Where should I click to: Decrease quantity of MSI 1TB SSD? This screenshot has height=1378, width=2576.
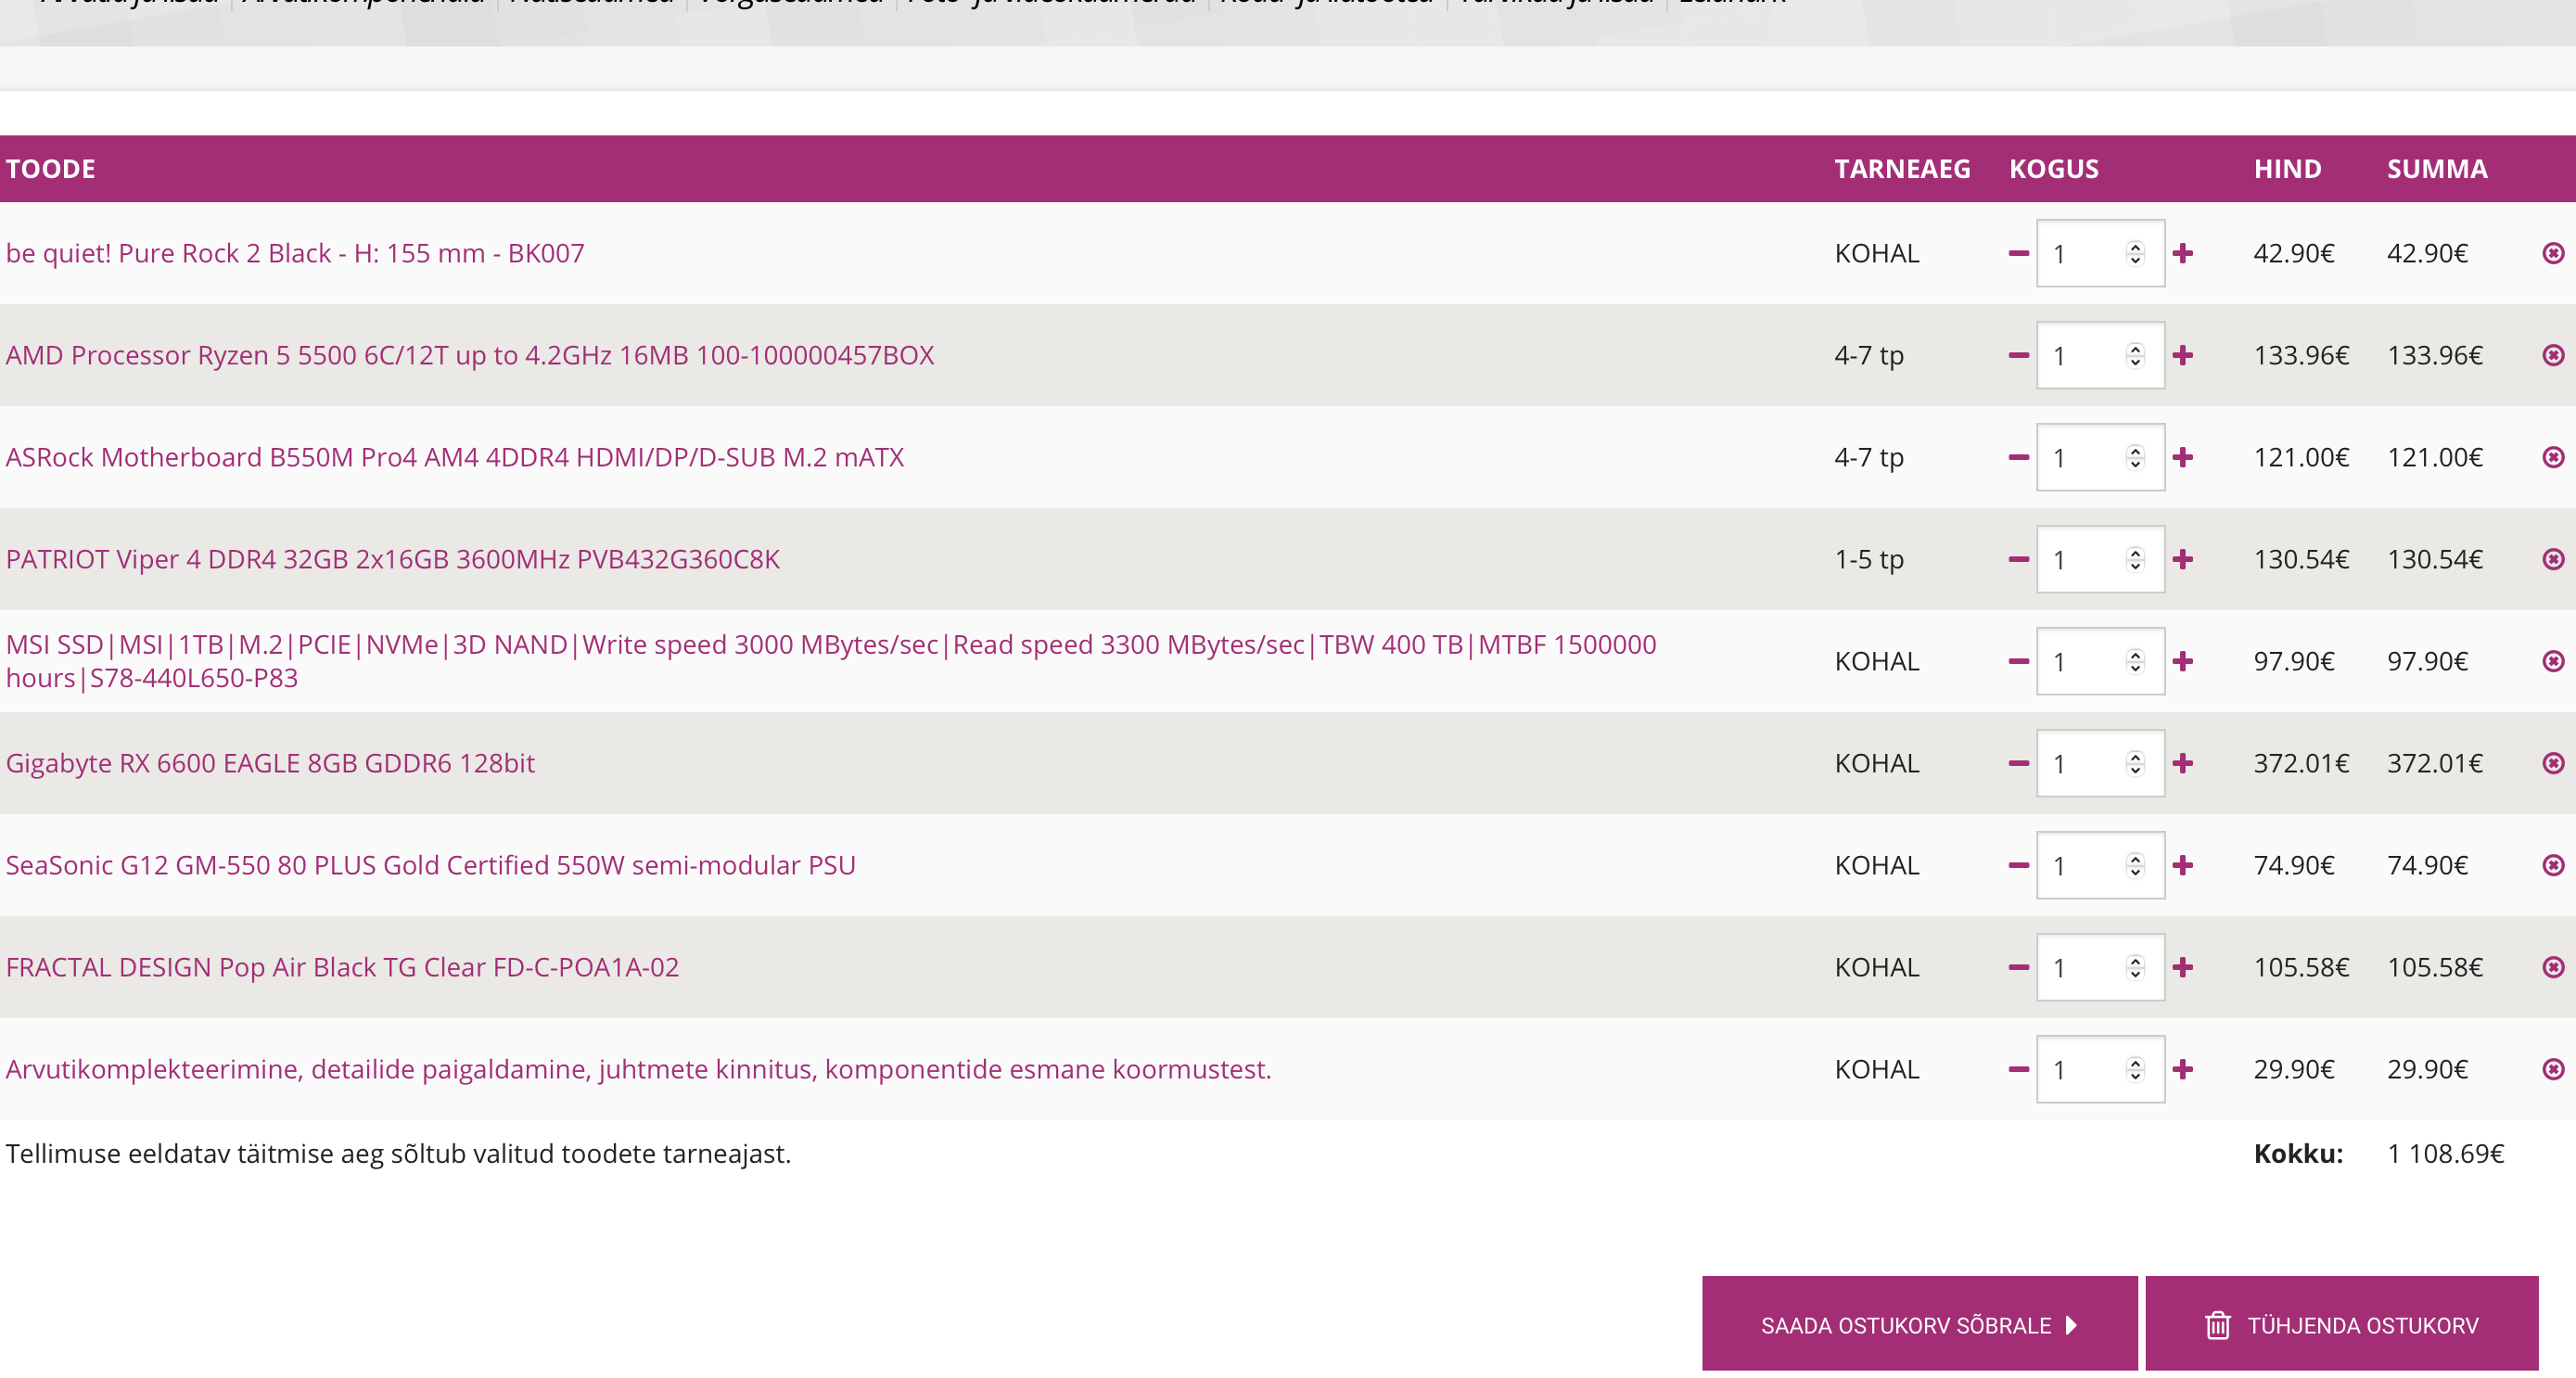point(2018,662)
